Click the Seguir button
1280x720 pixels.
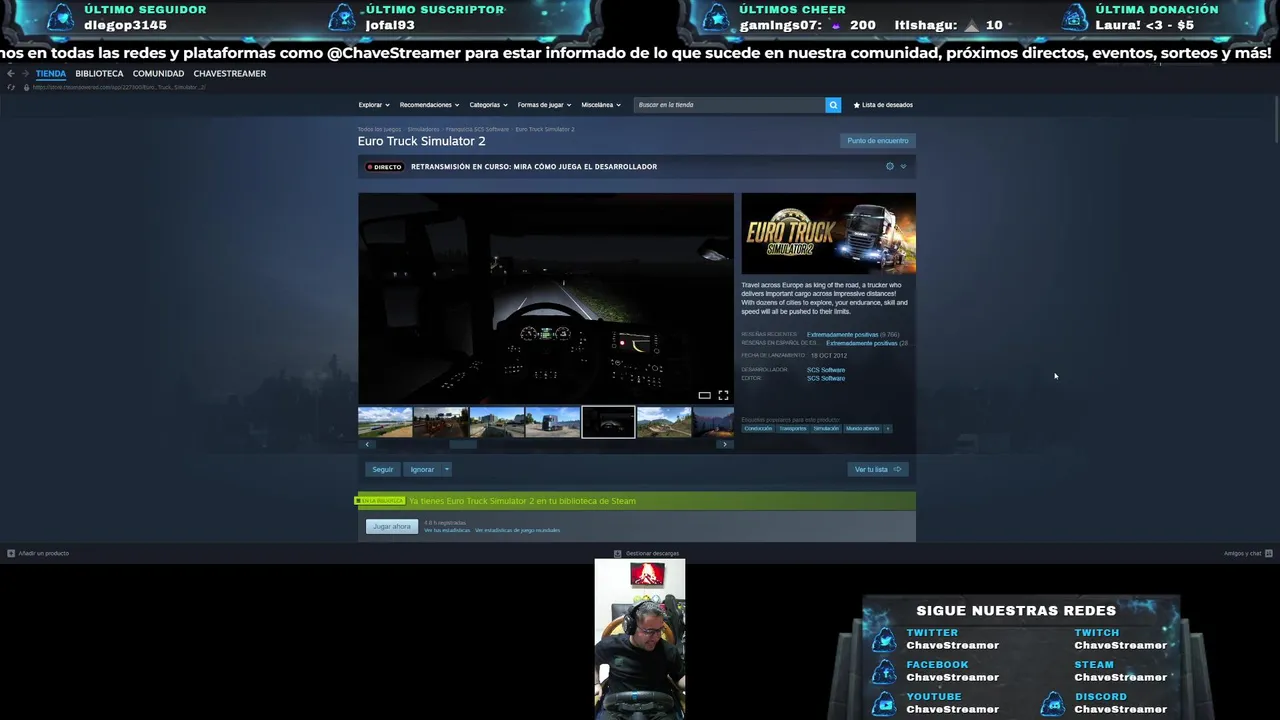point(383,469)
